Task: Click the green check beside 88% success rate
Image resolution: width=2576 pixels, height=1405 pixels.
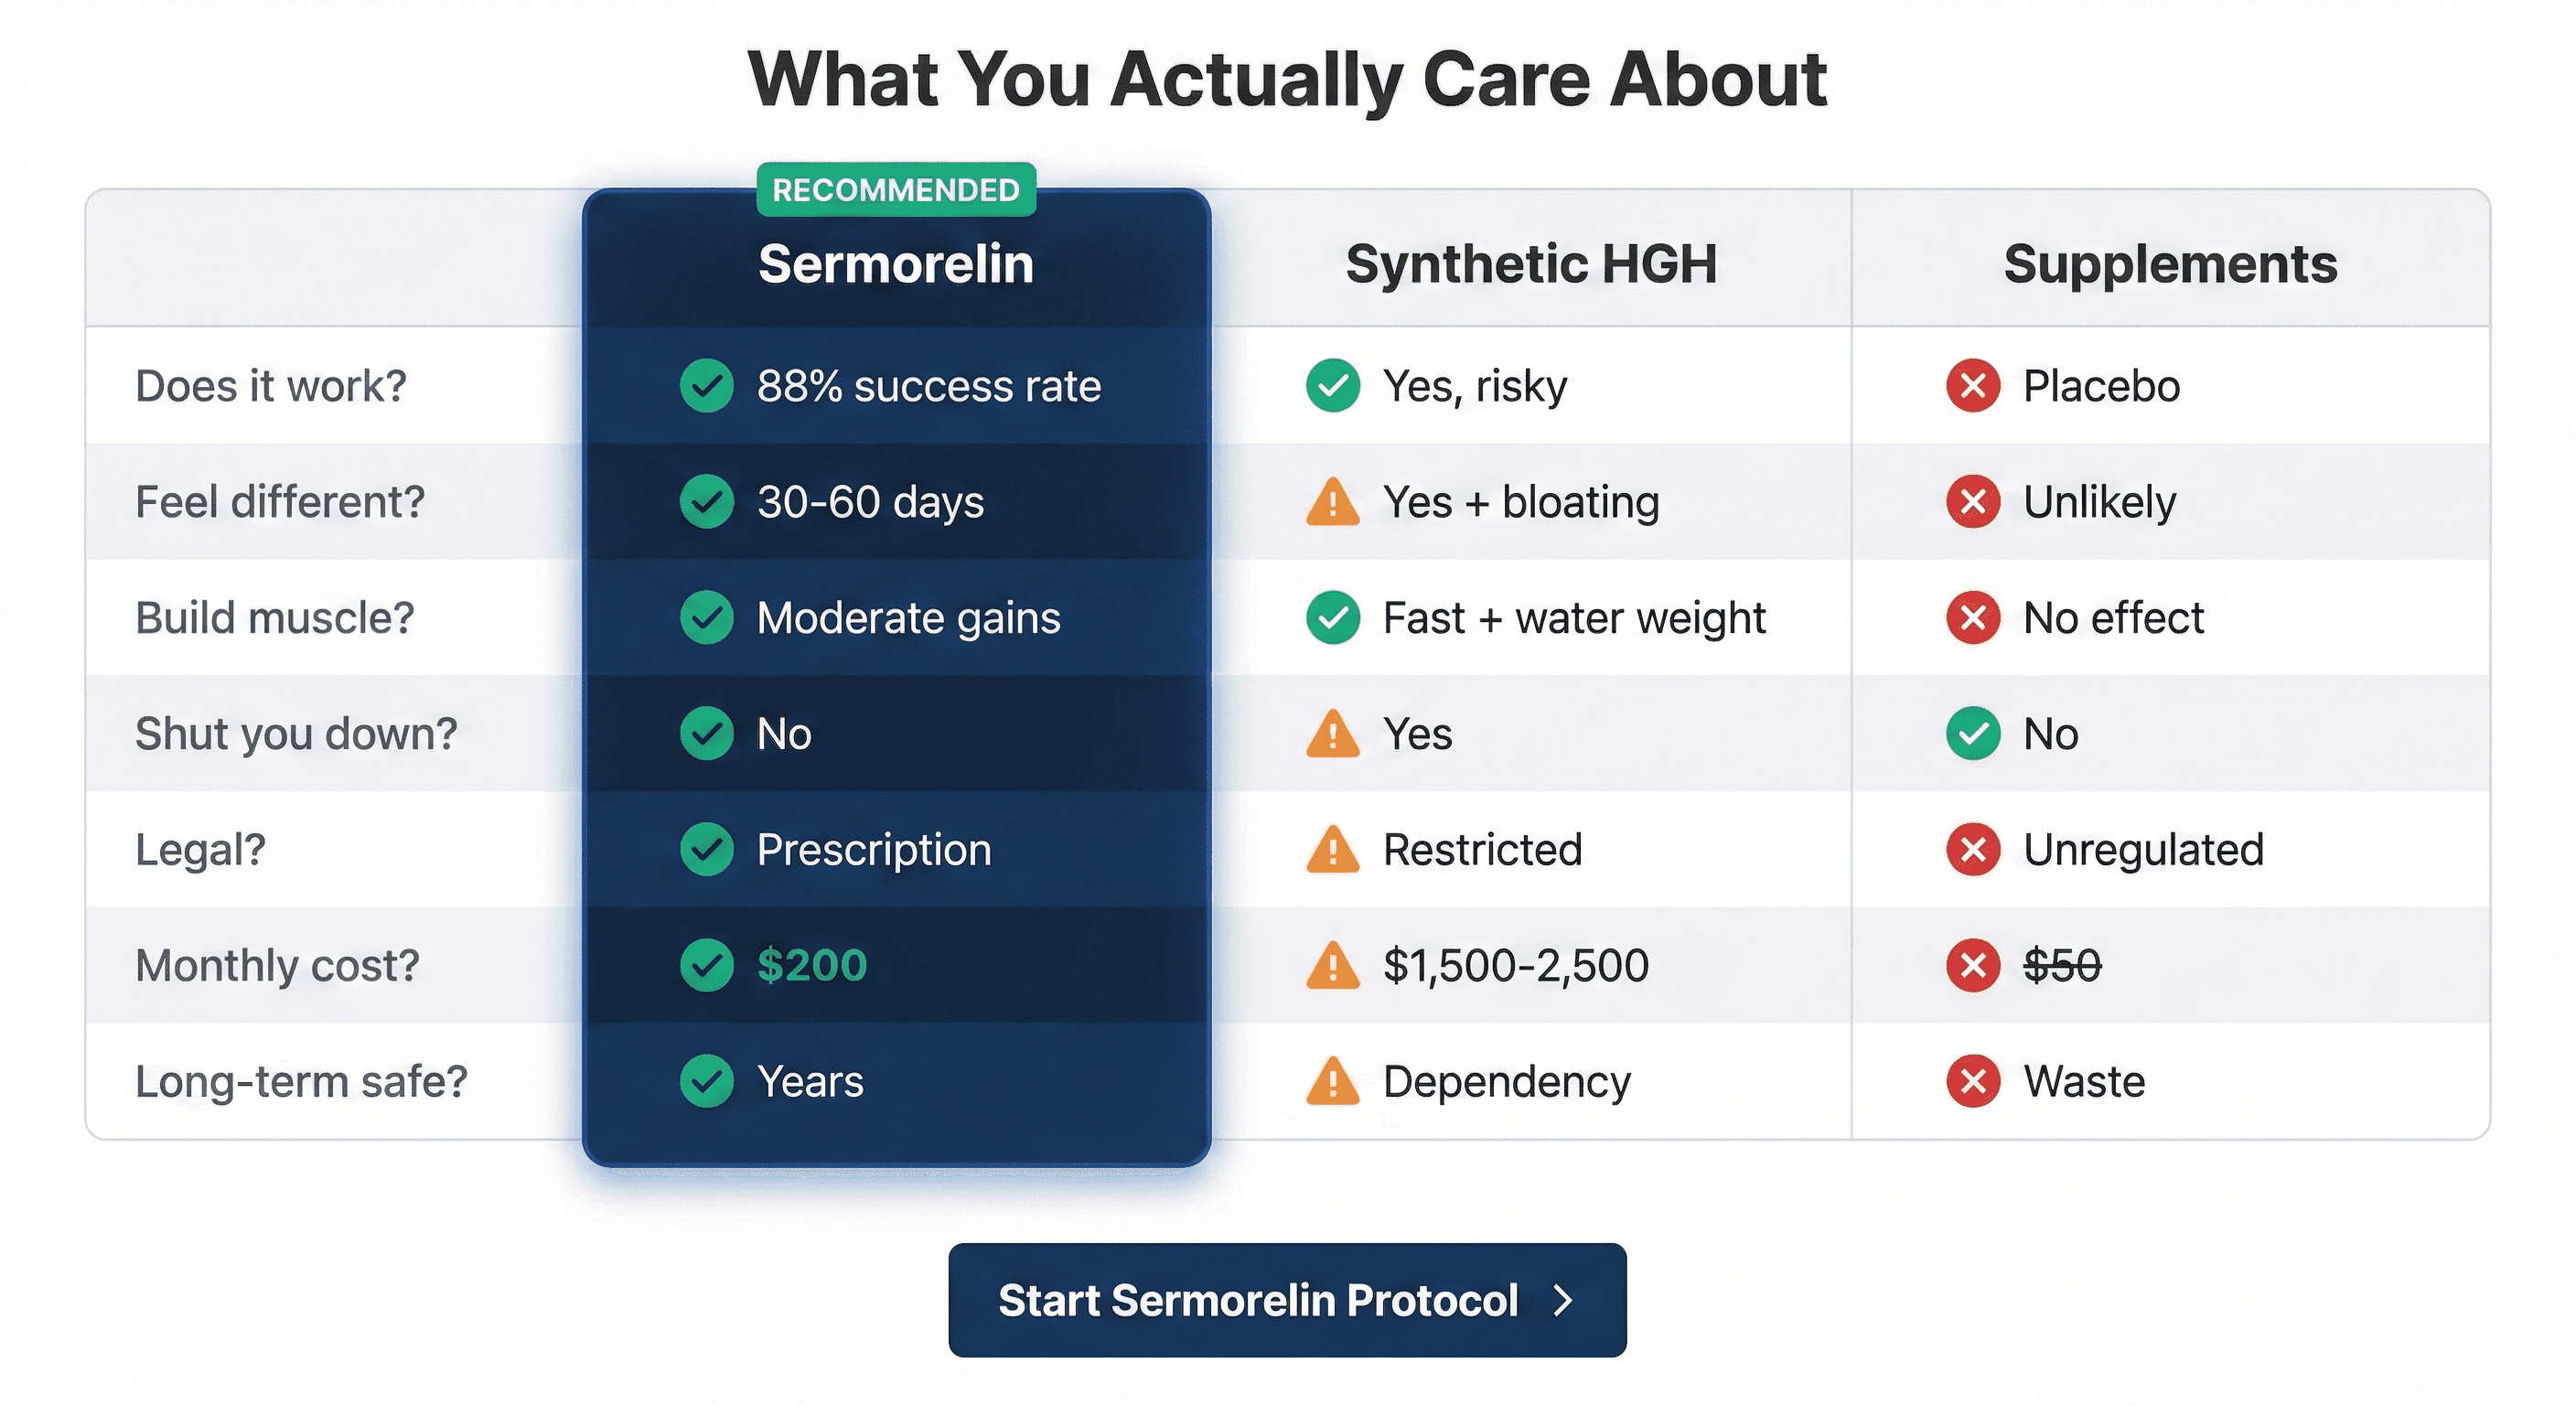Action: click(707, 386)
